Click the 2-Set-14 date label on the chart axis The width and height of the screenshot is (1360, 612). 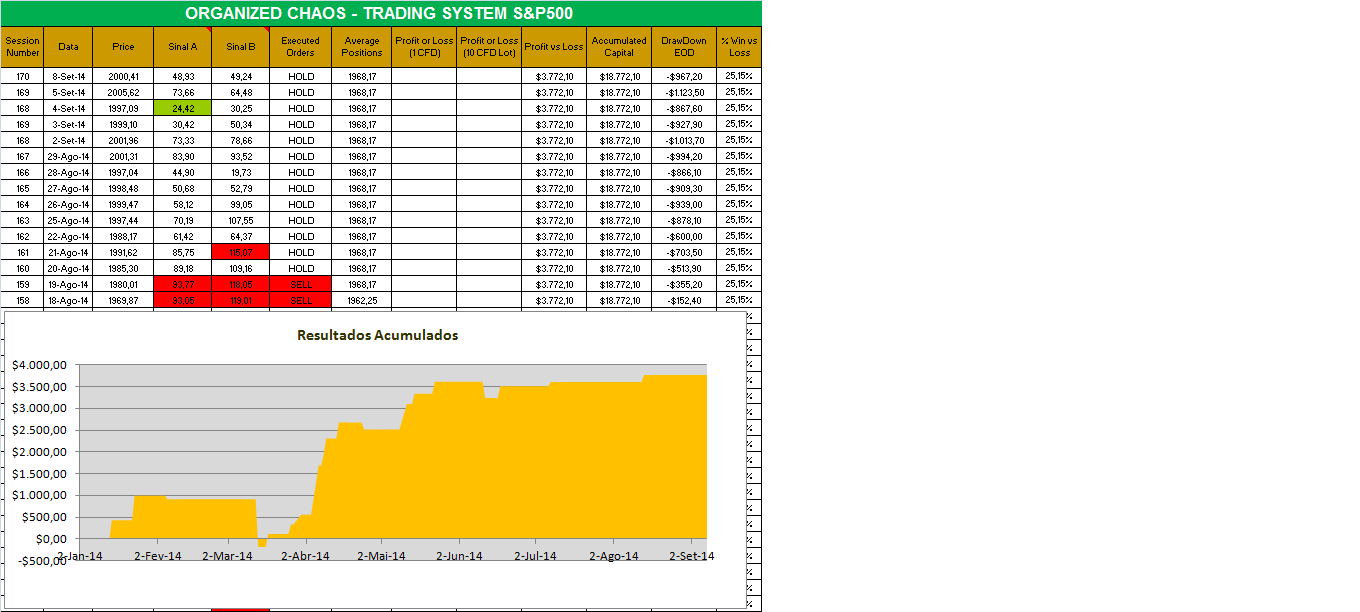click(691, 556)
